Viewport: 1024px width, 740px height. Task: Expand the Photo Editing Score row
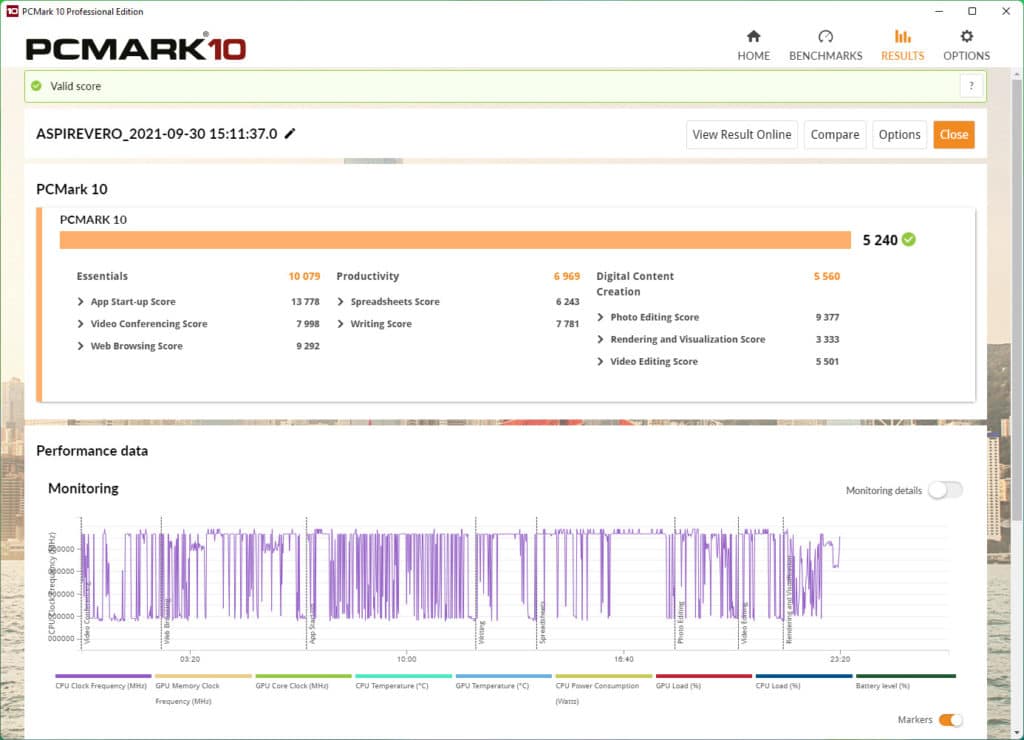(x=600, y=317)
